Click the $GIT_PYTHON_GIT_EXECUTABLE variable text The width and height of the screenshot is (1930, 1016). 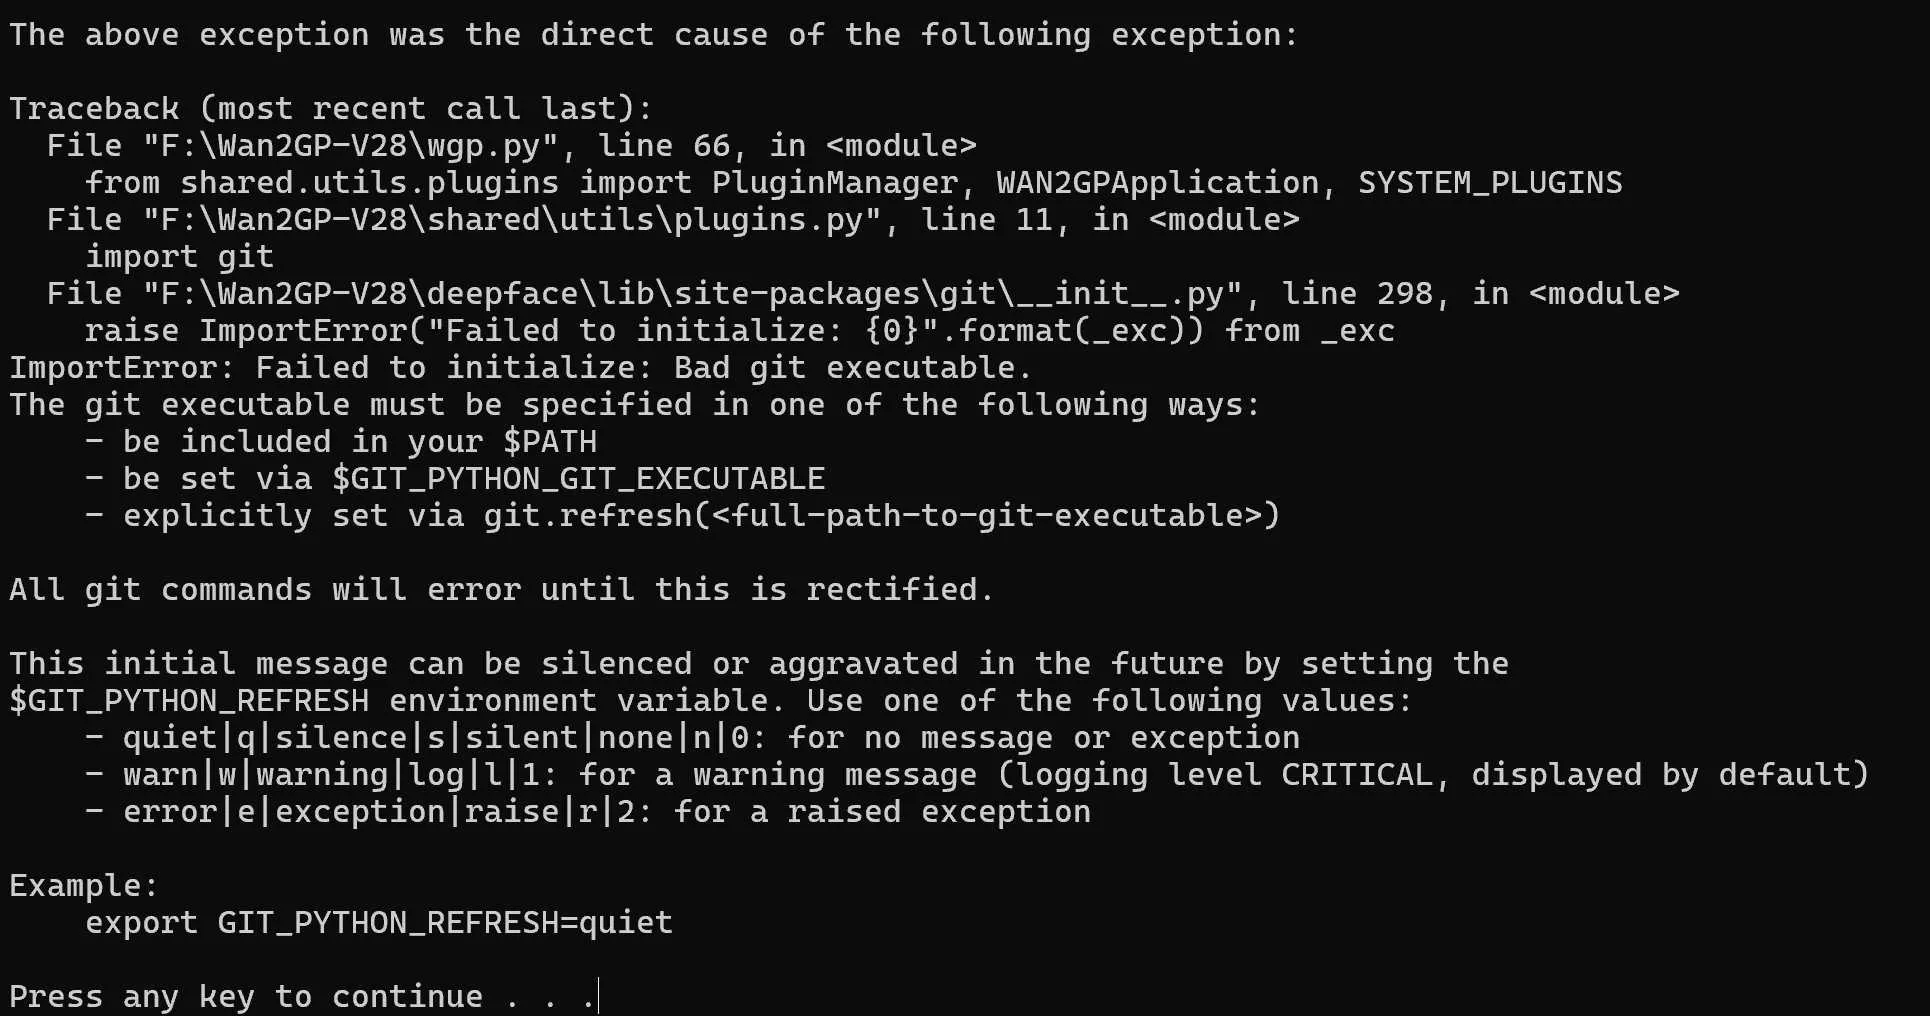[x=578, y=479]
